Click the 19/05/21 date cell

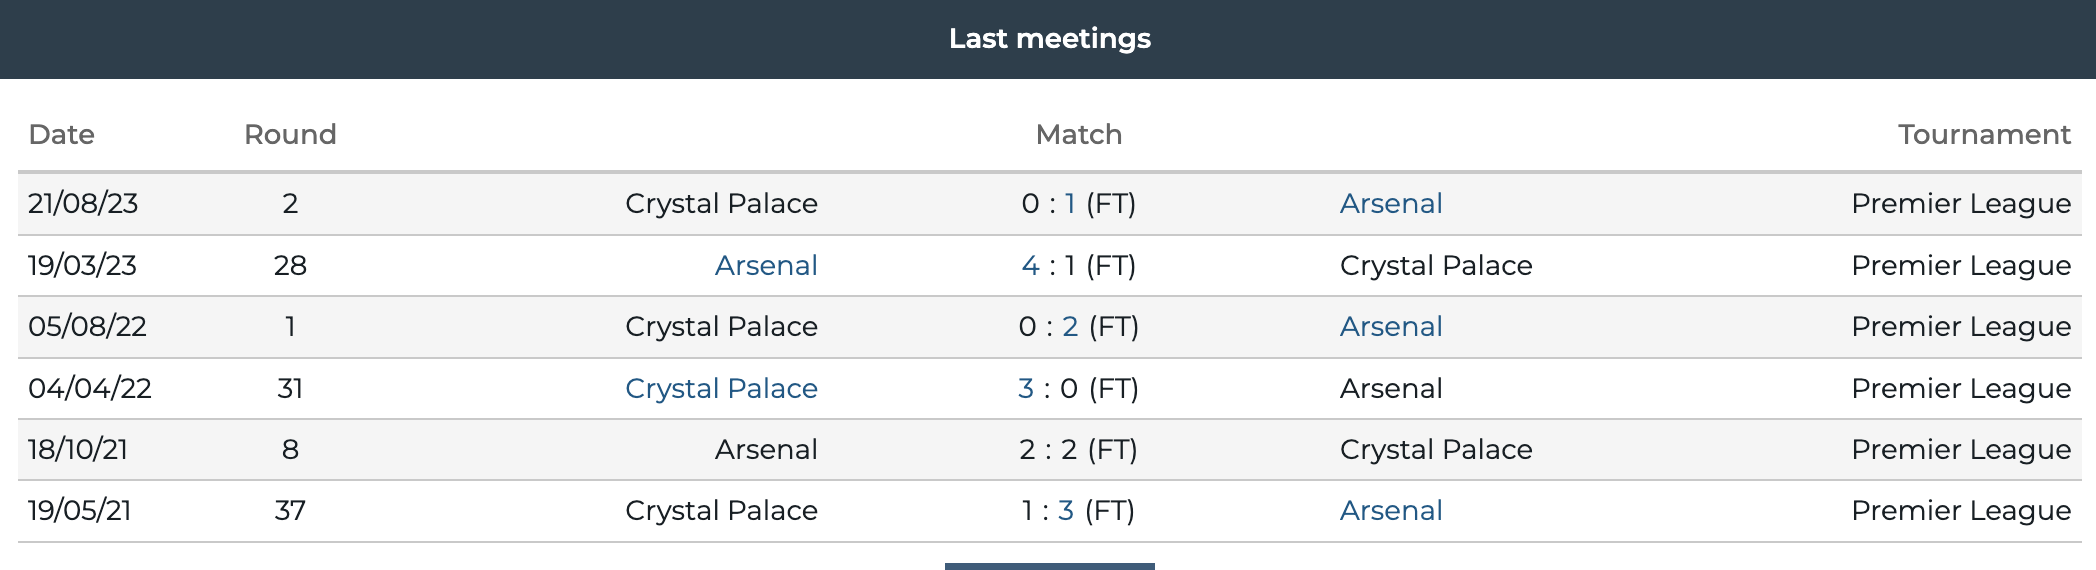(x=80, y=510)
